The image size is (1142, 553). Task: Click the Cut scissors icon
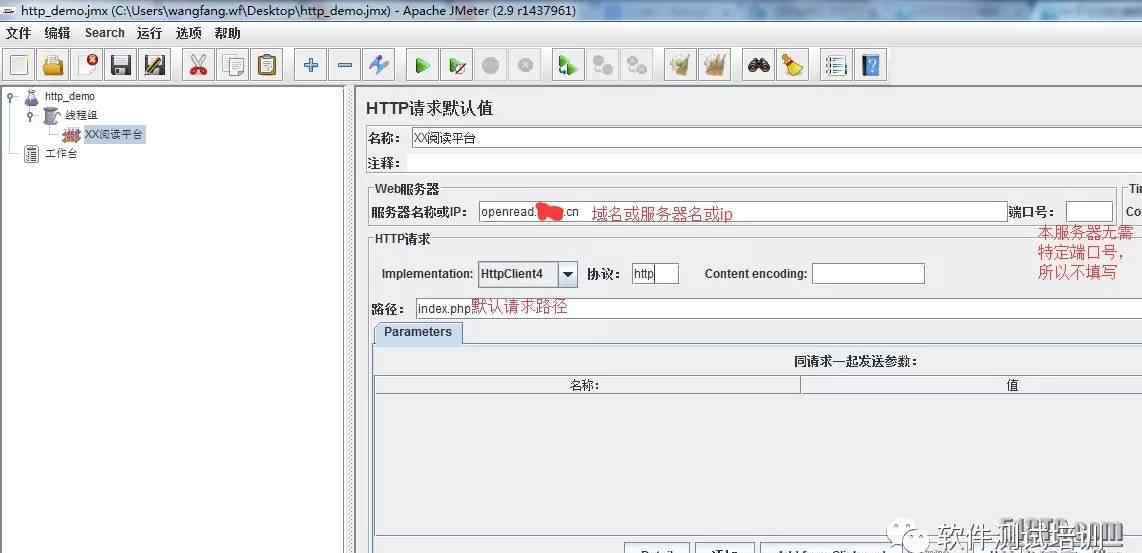198,66
